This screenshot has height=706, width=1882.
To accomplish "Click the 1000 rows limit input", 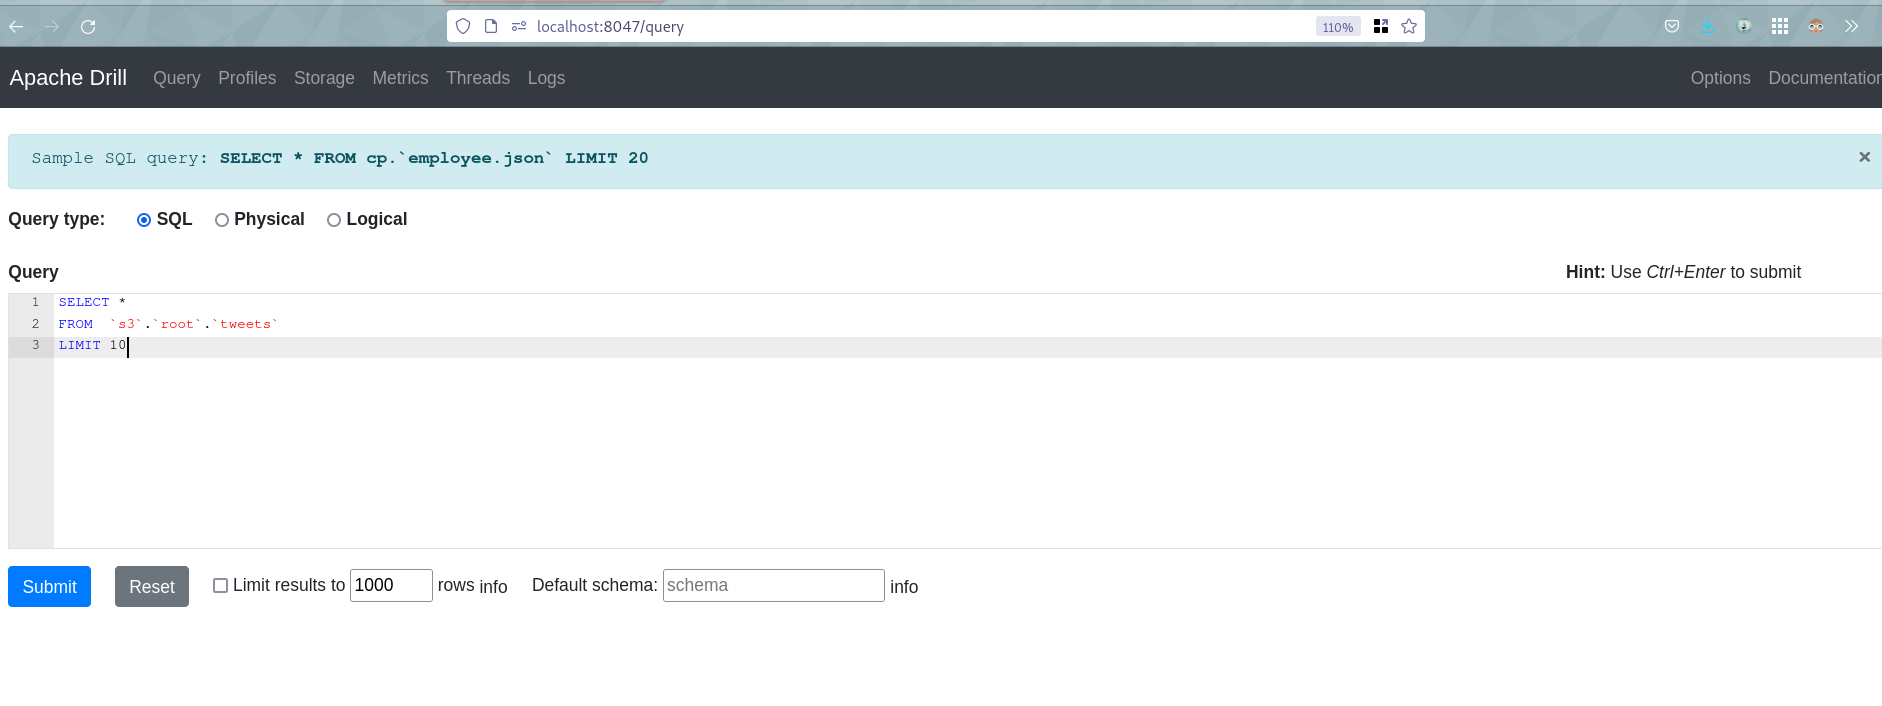I will coord(391,585).
